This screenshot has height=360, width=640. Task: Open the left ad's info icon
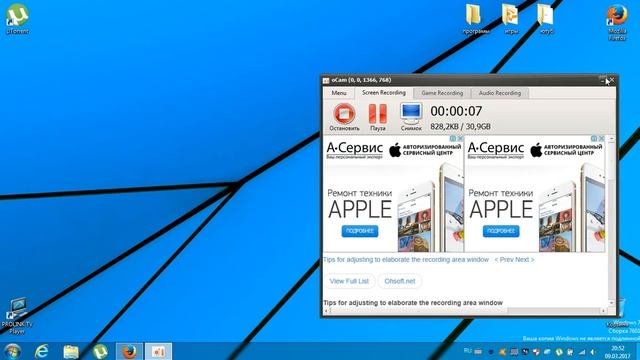[453, 139]
